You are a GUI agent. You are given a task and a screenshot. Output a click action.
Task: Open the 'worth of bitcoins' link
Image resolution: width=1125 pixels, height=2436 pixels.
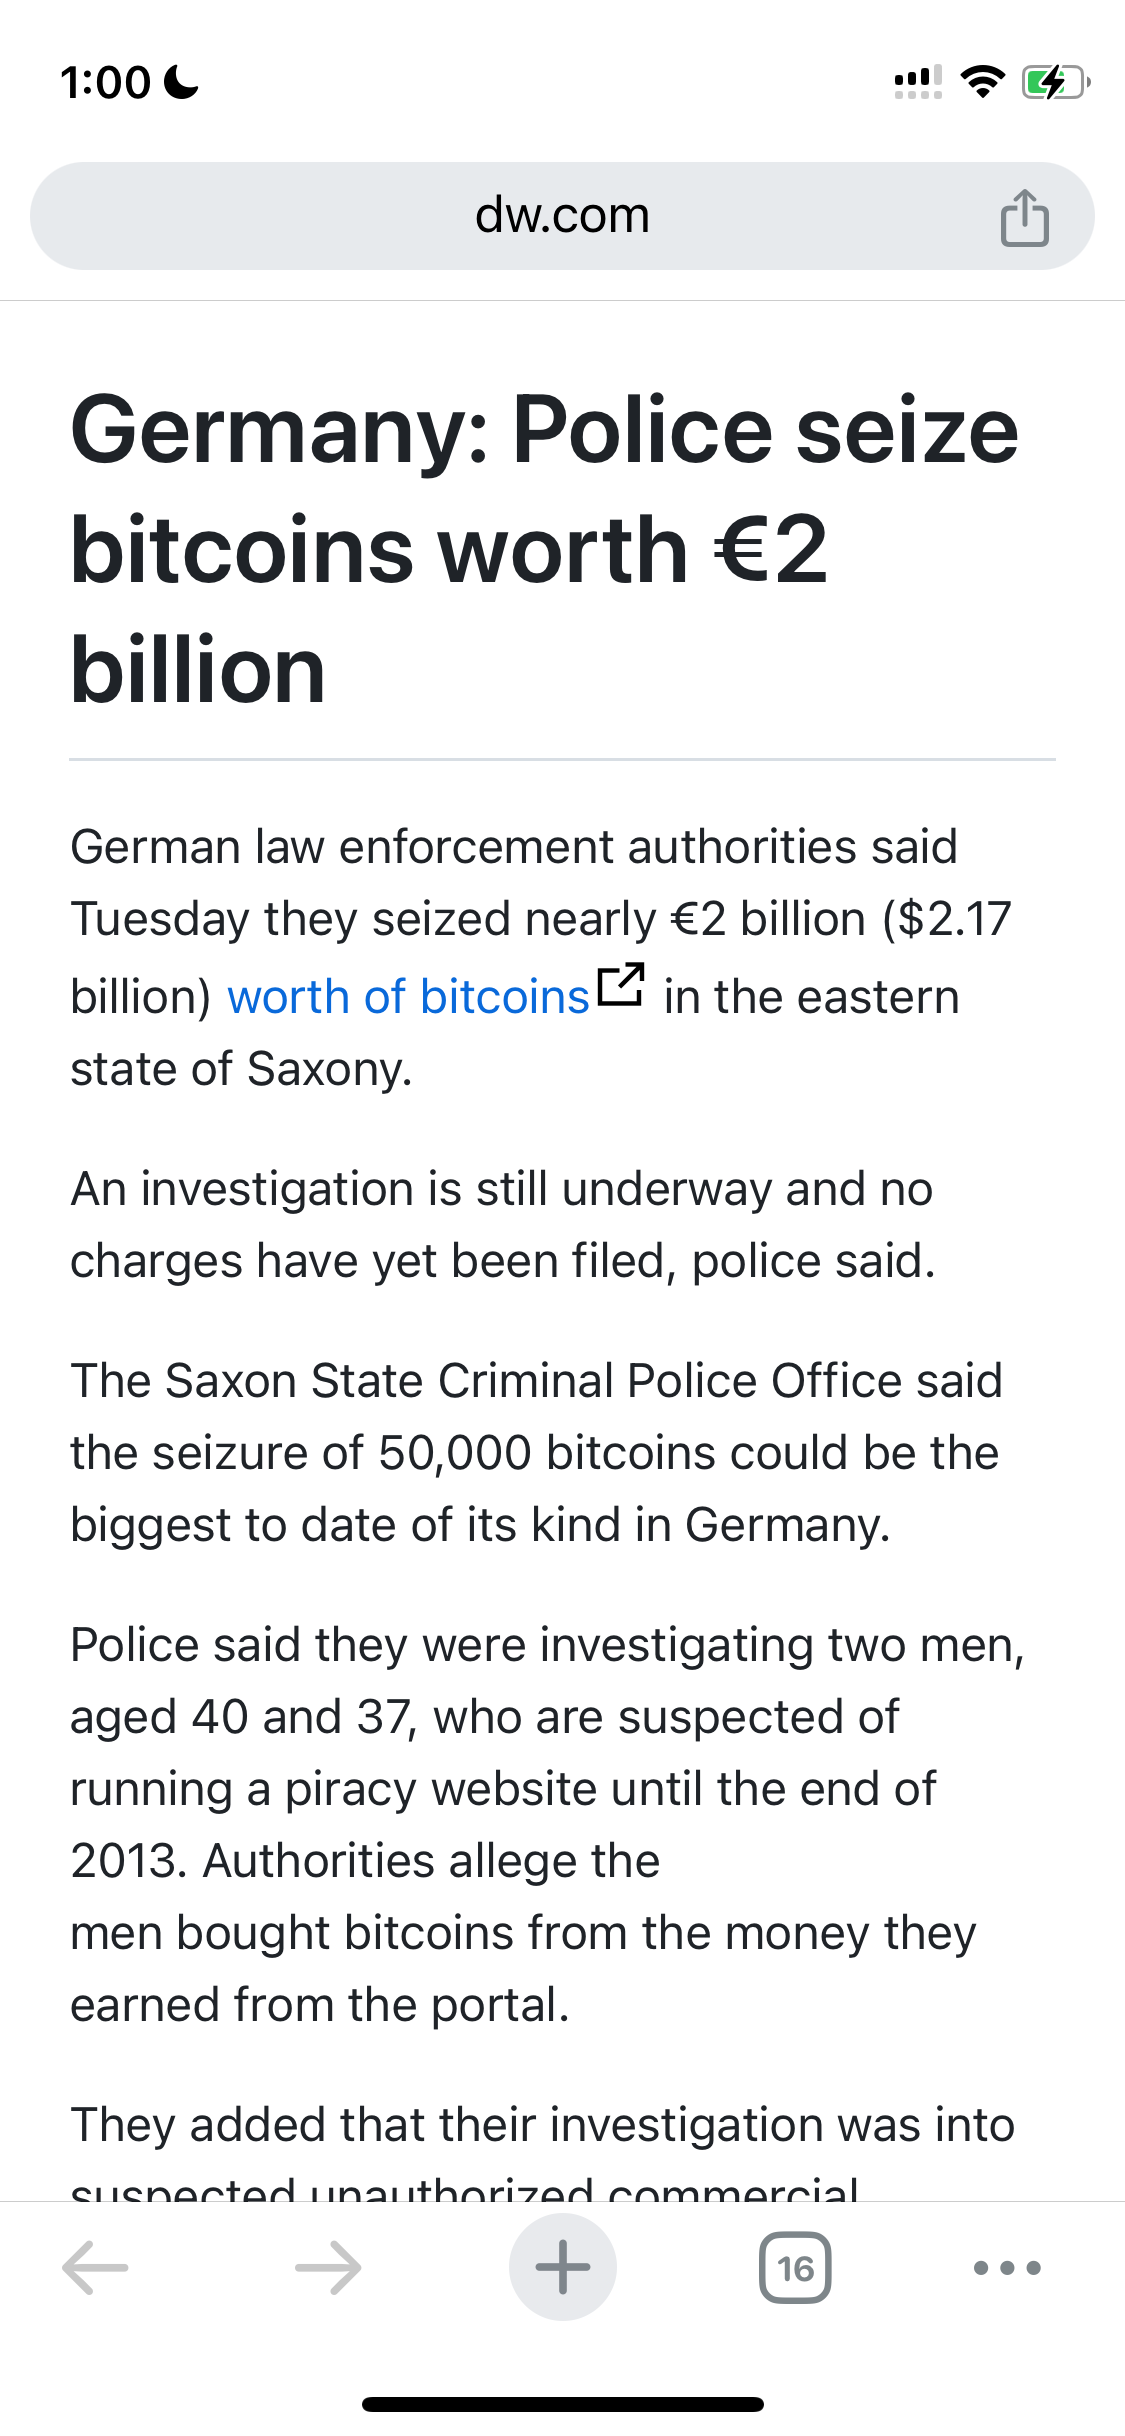[x=408, y=997]
